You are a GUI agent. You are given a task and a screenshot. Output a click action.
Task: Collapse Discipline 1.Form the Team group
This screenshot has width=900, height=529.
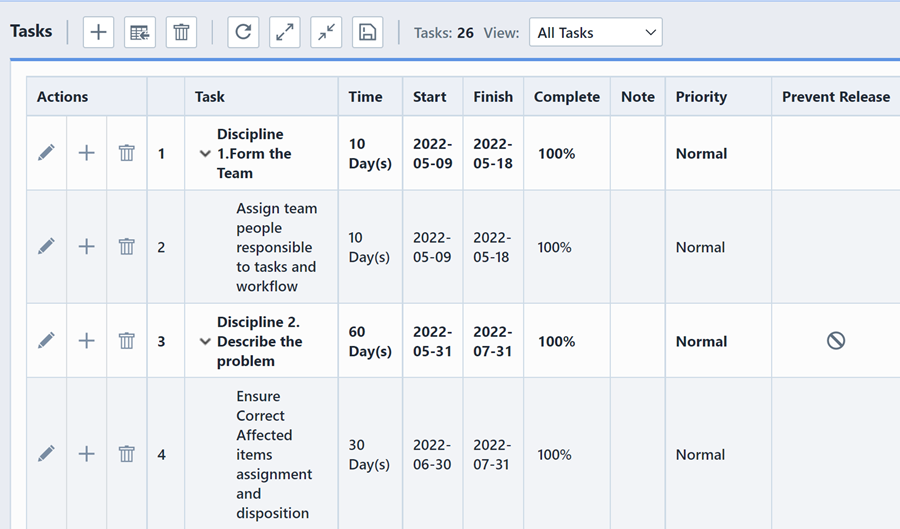[205, 154]
